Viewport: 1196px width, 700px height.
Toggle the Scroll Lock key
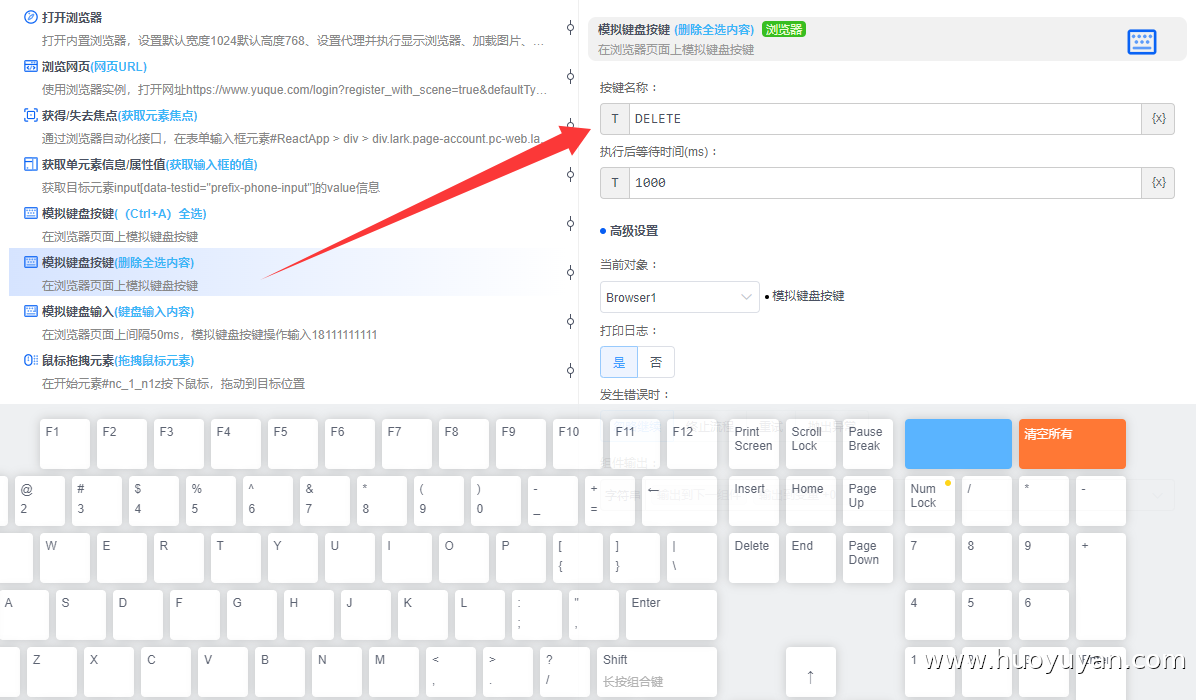[811, 444]
